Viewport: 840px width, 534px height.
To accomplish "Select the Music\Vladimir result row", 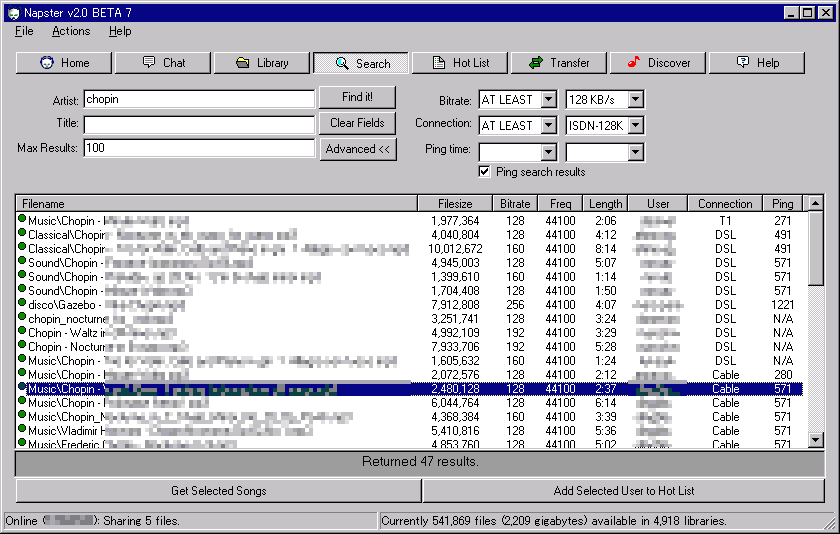I will click(410, 431).
